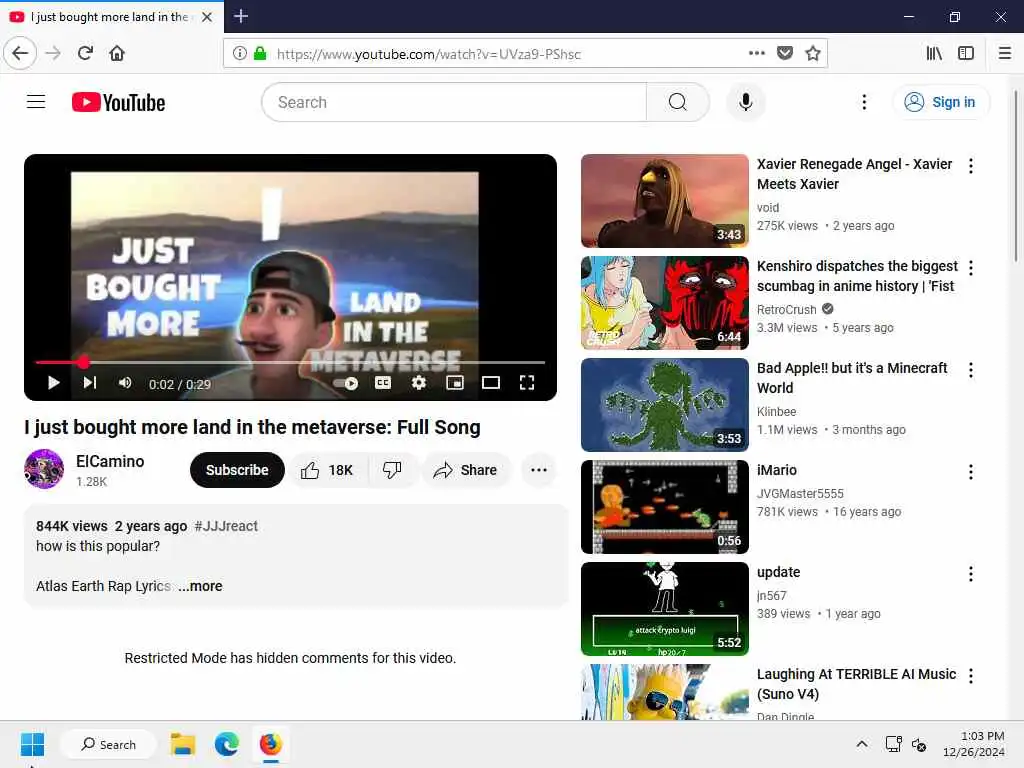Screen dimensions: 1024x768
Task: Go forward in Firefox
Action: click(53, 53)
